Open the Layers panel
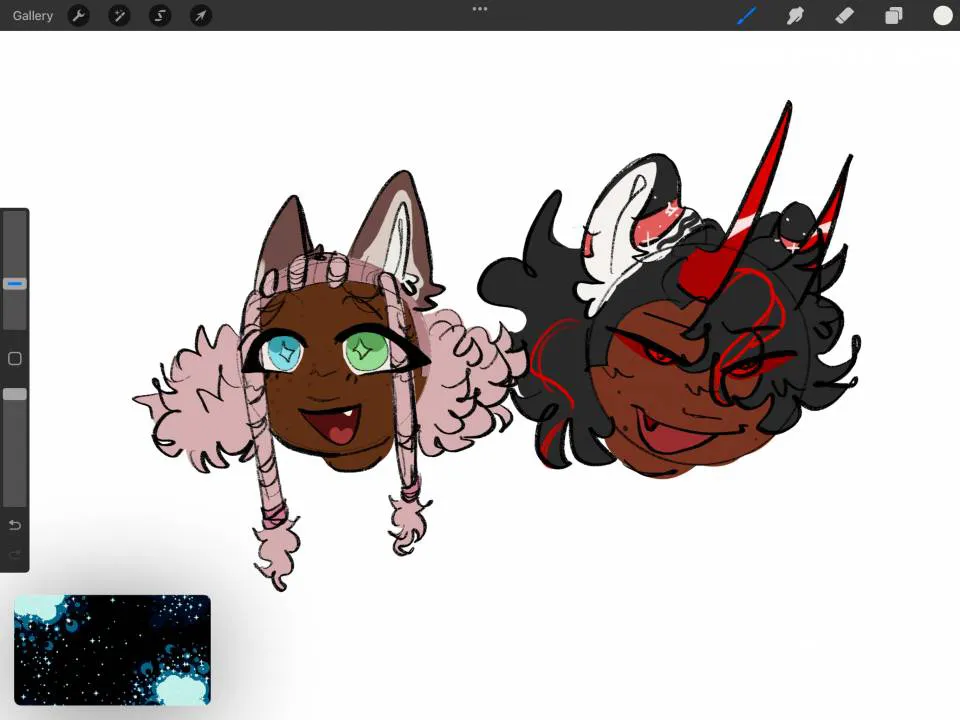 [x=894, y=16]
